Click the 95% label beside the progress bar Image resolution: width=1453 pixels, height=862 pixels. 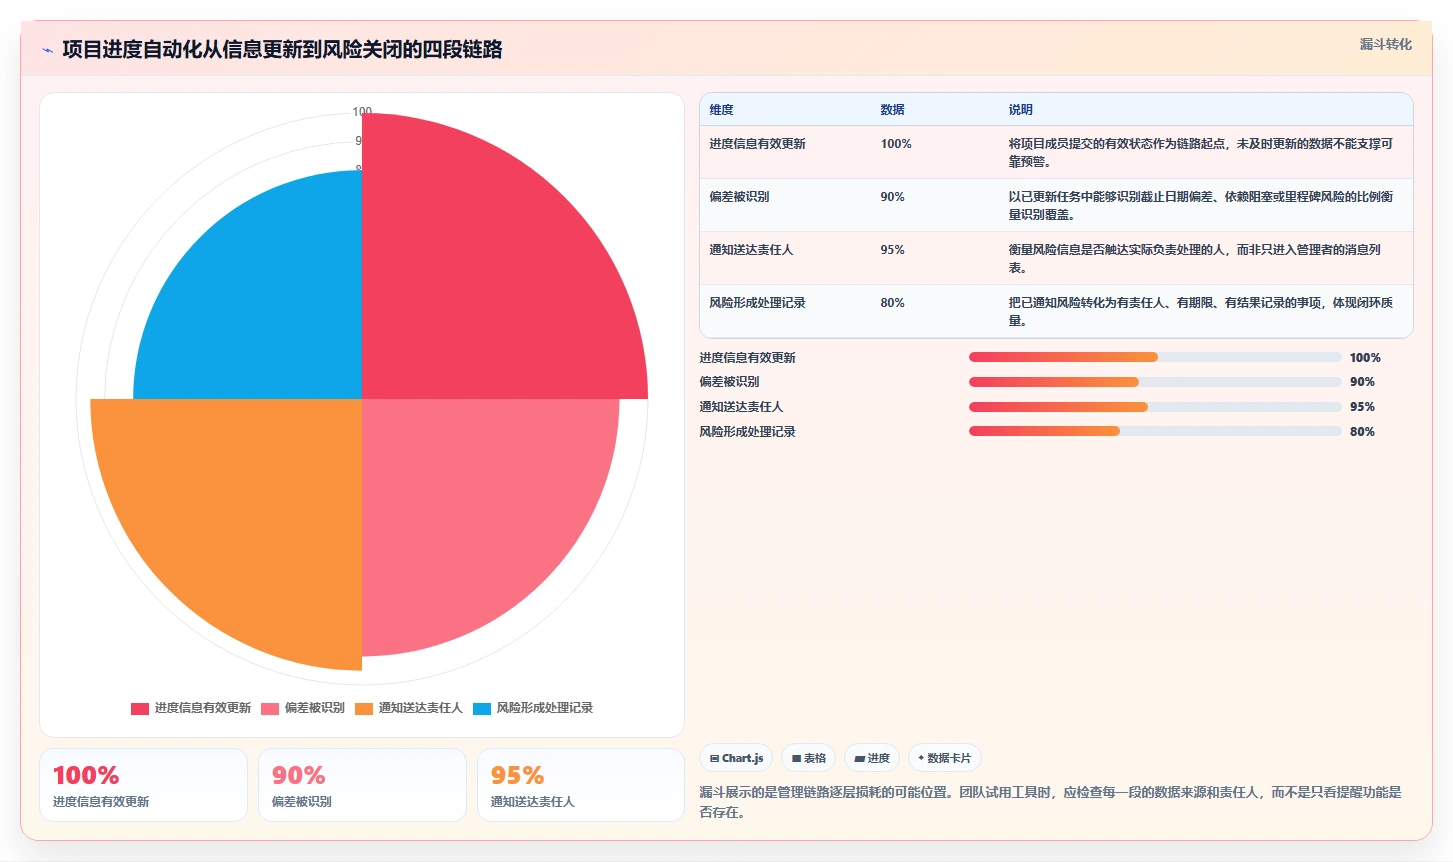[1362, 407]
